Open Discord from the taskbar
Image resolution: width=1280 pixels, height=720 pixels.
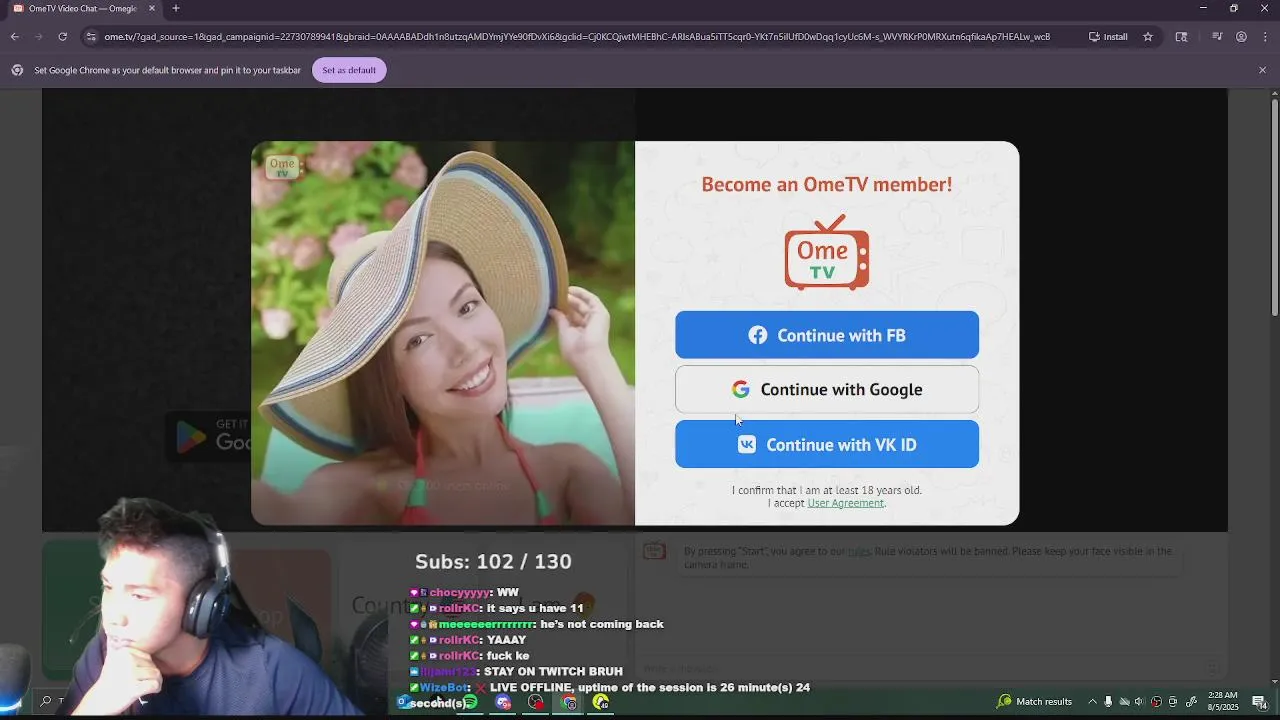coord(503,702)
